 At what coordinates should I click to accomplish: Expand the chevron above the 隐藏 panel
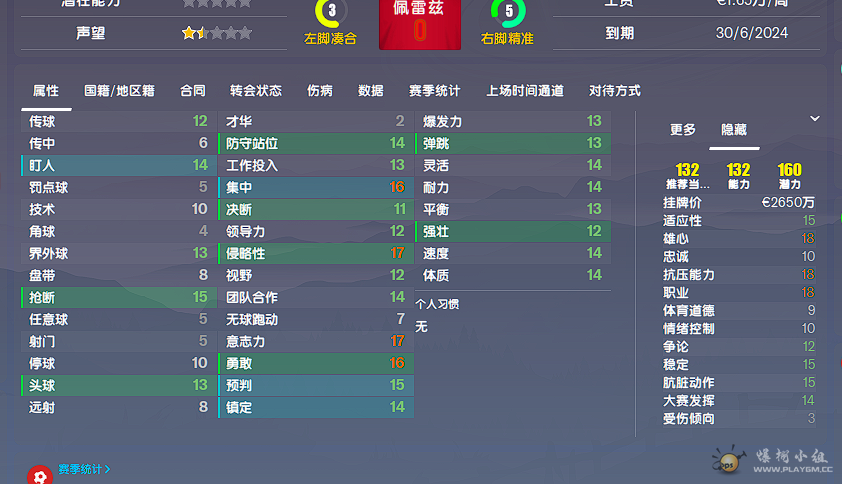(815, 119)
